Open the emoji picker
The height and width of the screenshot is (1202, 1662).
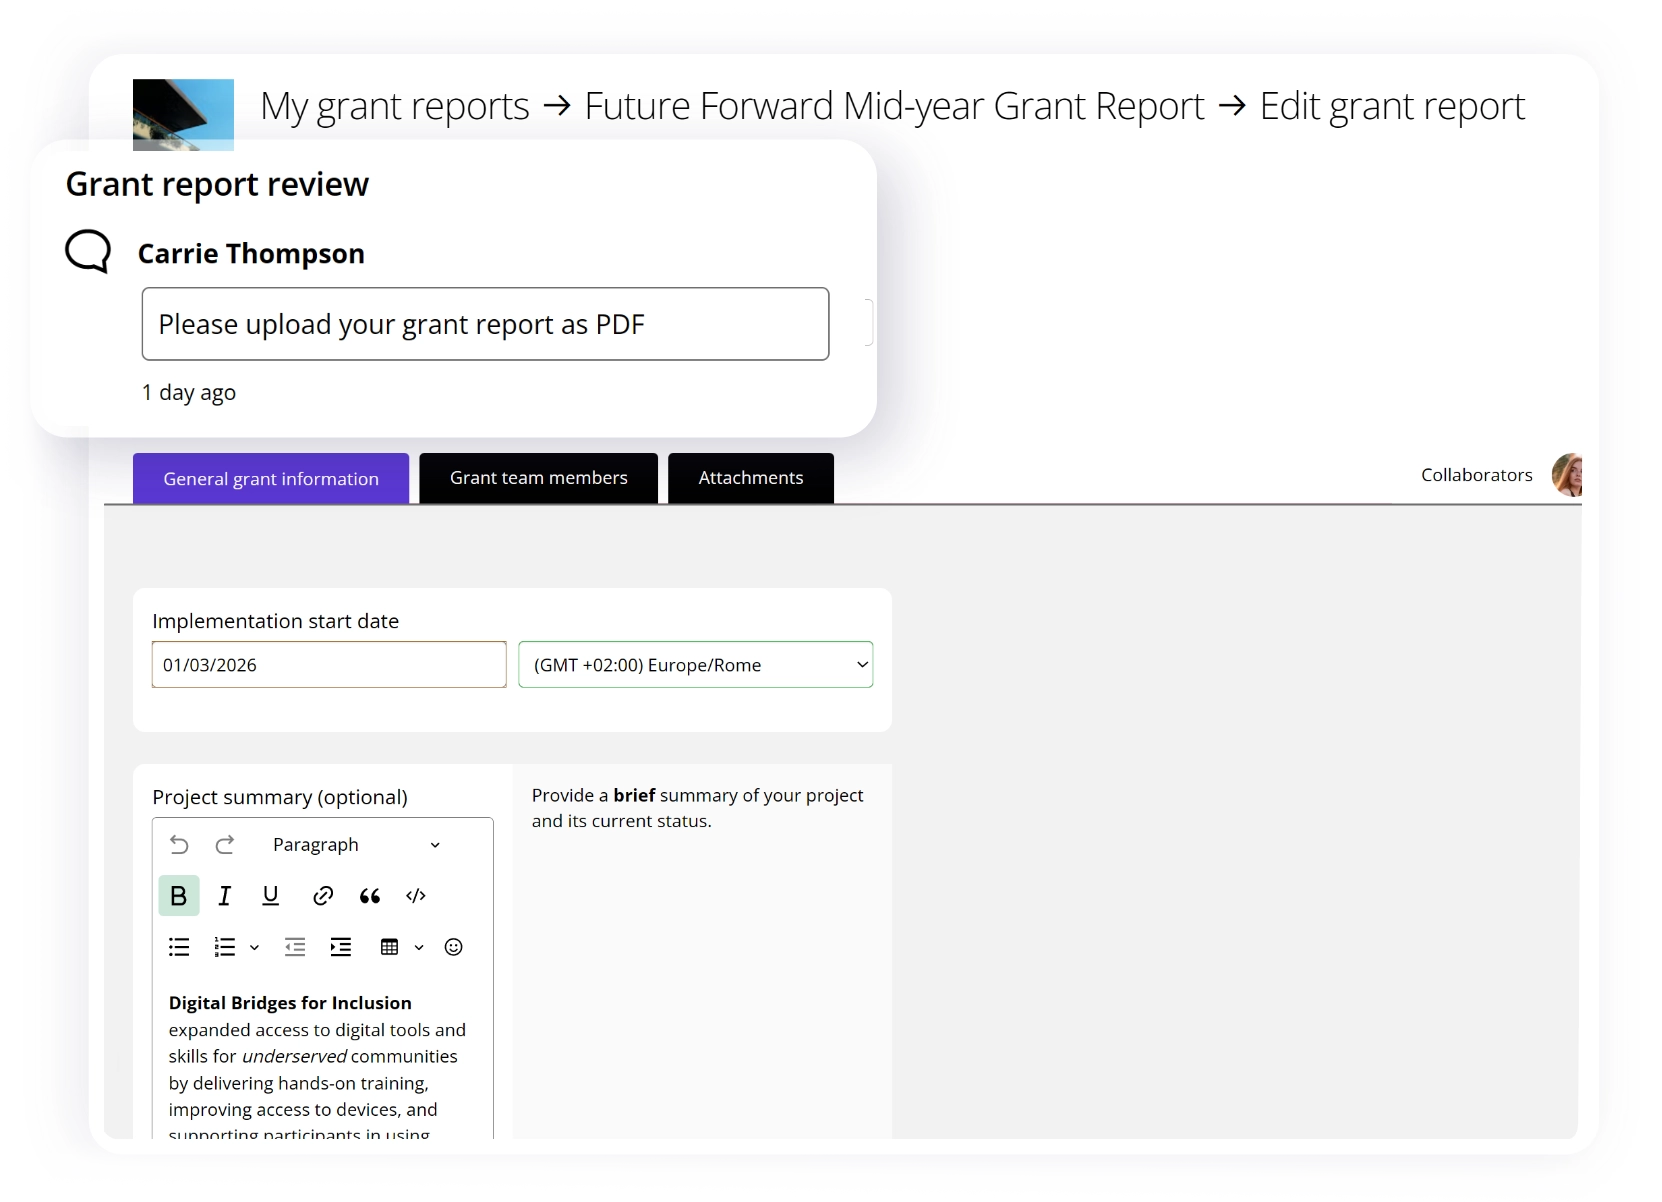tap(453, 947)
